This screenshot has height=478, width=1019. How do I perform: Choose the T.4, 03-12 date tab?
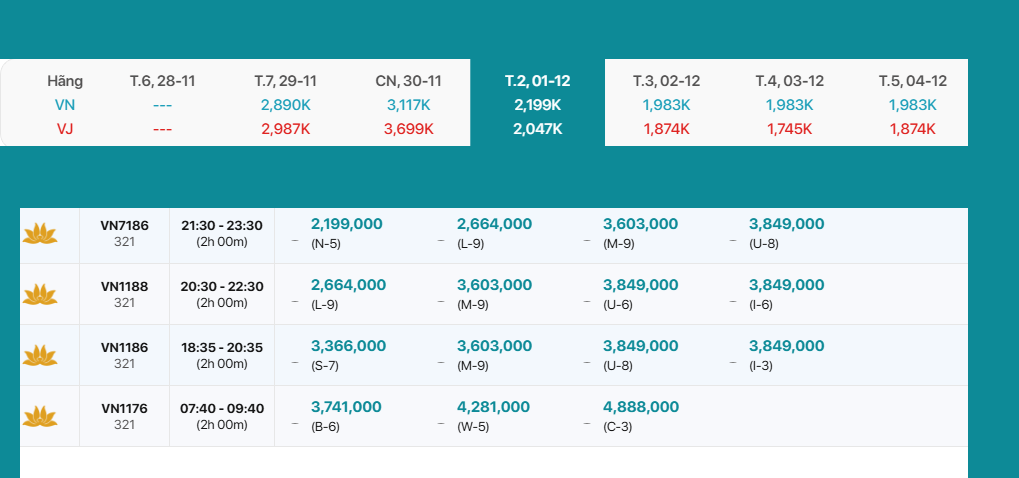click(x=789, y=81)
